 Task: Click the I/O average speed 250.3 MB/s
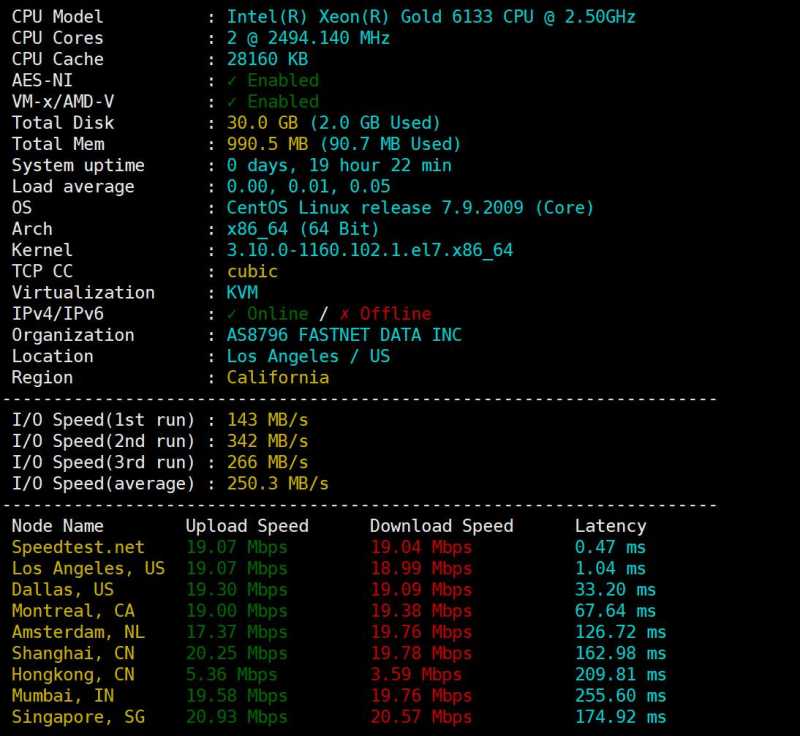277,484
